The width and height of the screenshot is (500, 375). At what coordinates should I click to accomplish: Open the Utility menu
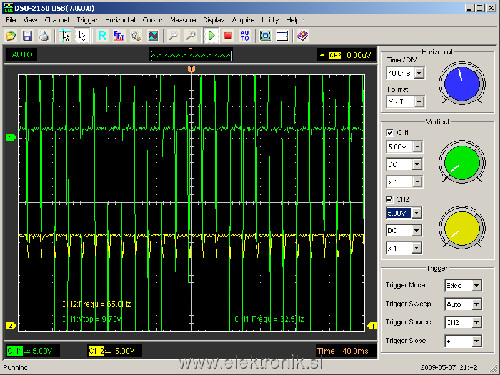(270, 20)
